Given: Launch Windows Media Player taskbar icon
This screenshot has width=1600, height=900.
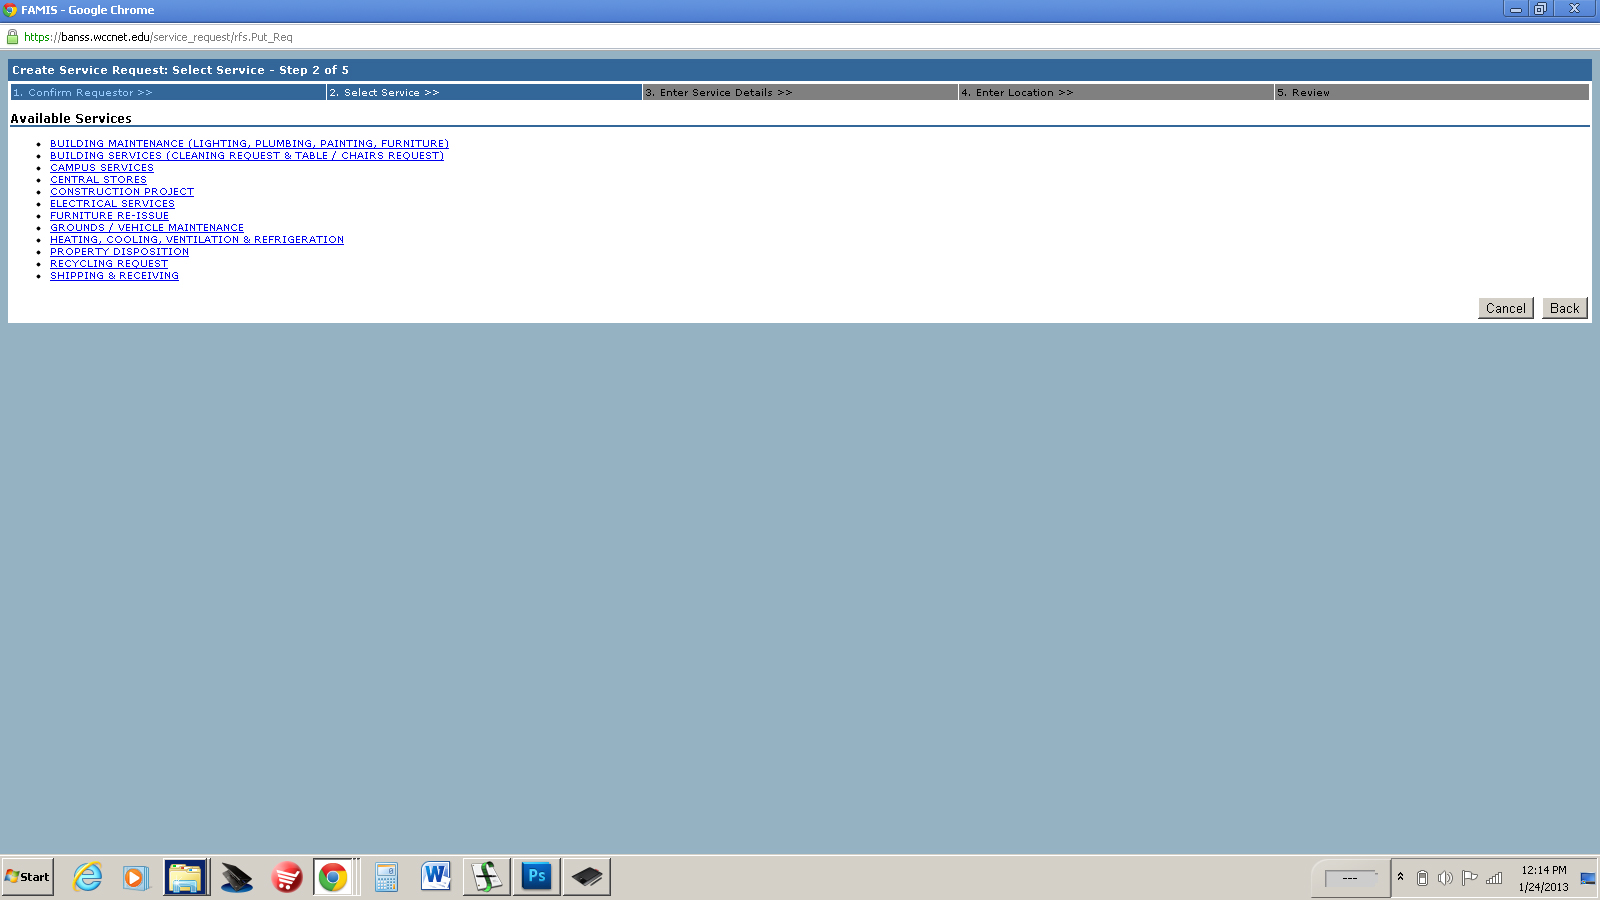Looking at the screenshot, I should pos(136,877).
